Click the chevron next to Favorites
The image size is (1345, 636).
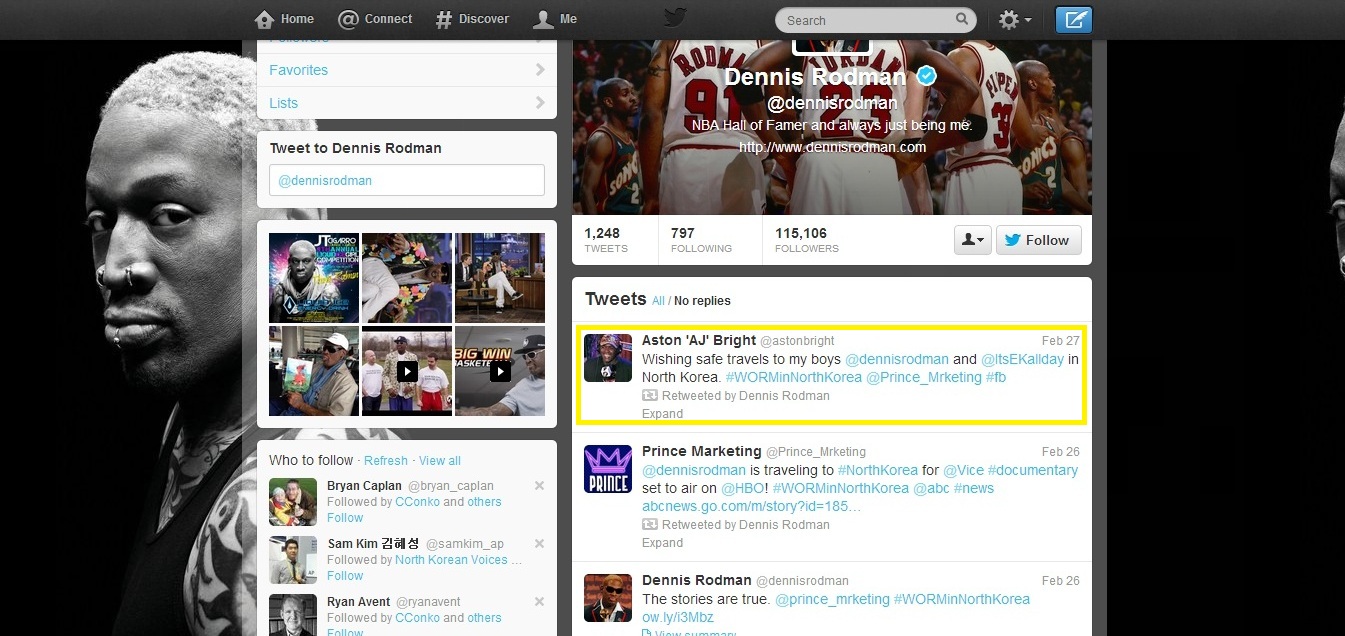pyautogui.click(x=540, y=70)
